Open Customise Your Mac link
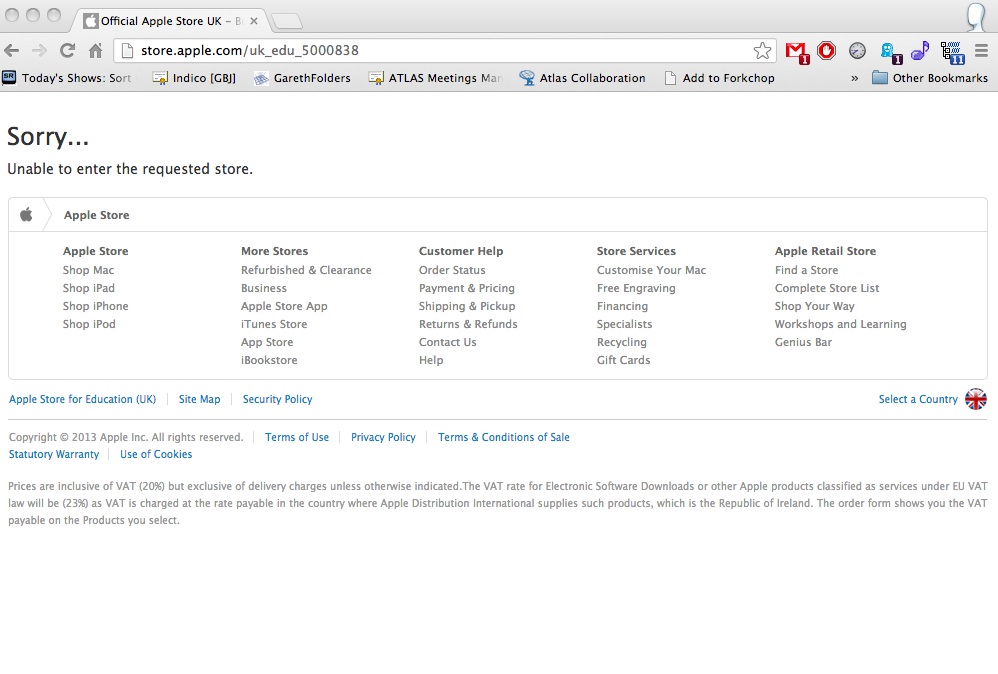The image size is (998, 674). [651, 270]
